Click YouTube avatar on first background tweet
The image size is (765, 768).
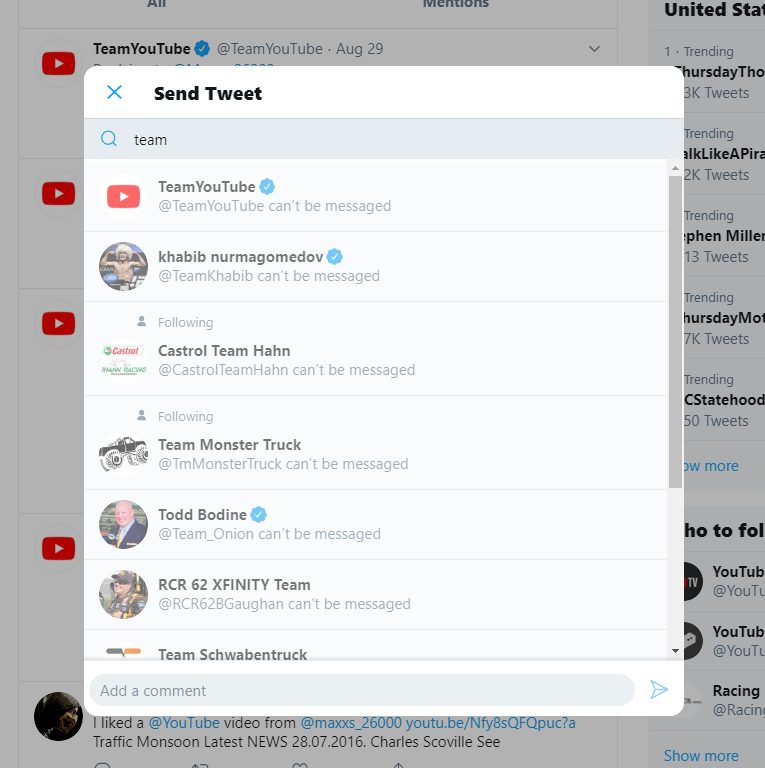[58, 64]
